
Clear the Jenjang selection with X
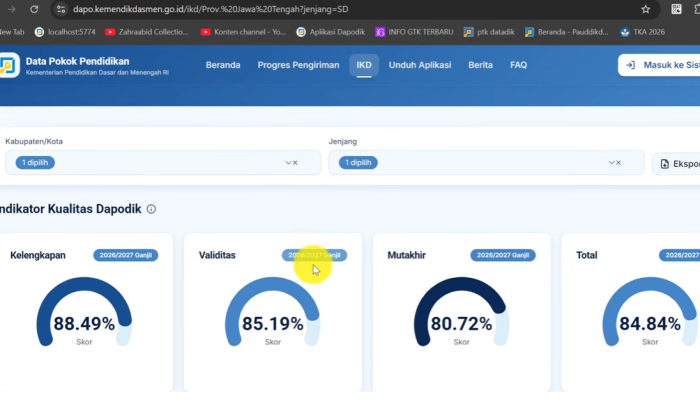pyautogui.click(x=618, y=162)
